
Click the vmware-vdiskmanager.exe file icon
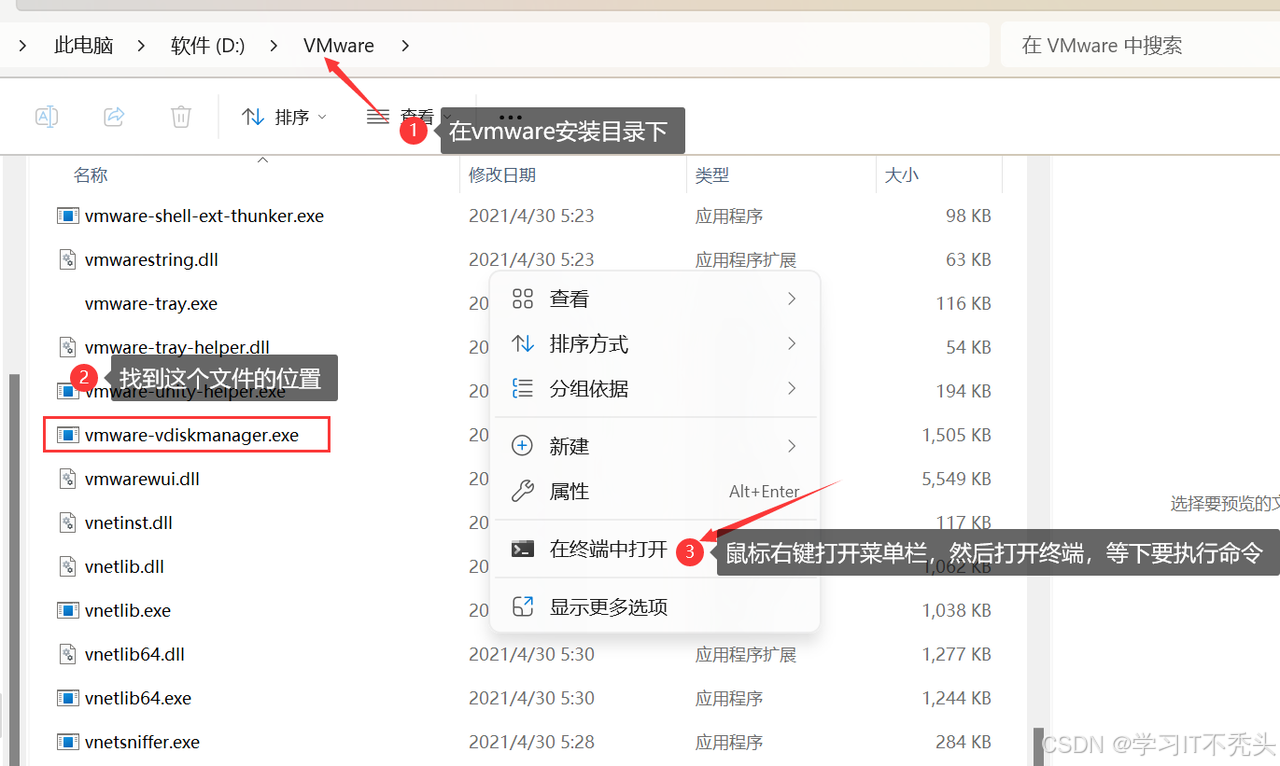pos(68,435)
